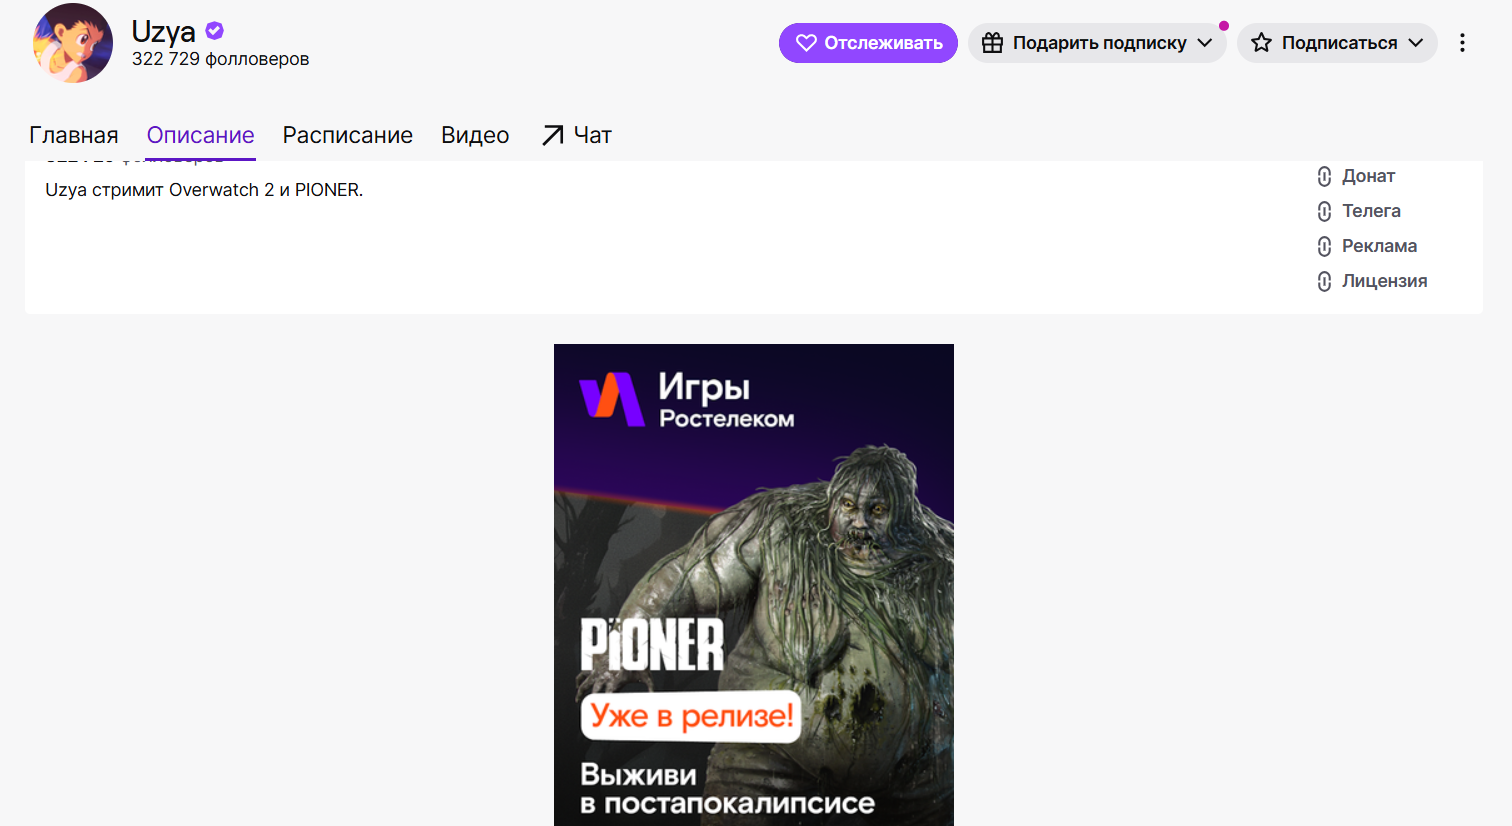Open the three-dot more options menu
Screen dimensions: 1512x826
(x=1462, y=43)
